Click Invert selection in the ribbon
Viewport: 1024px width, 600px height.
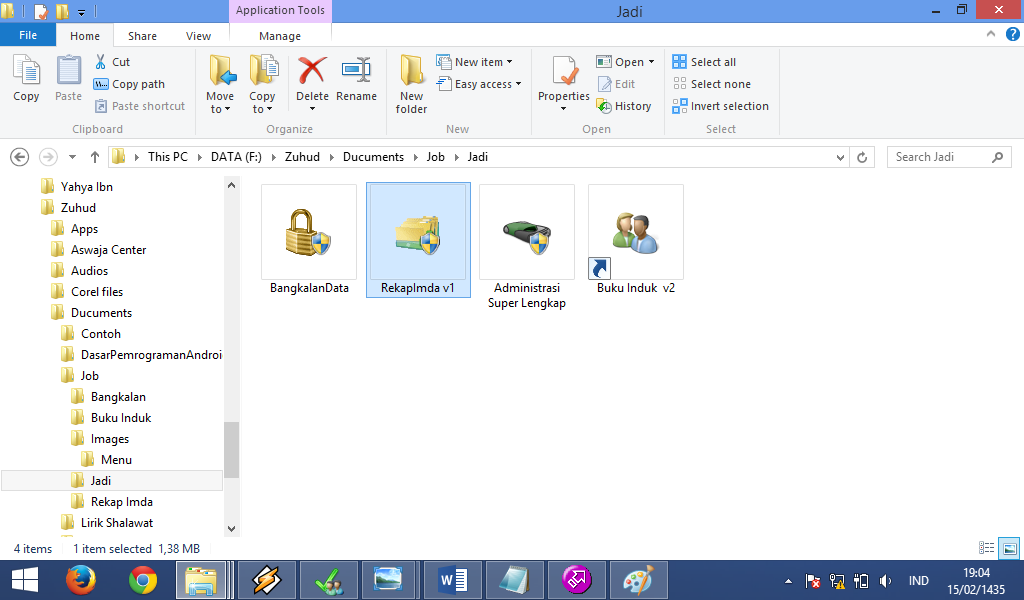pyautogui.click(x=720, y=106)
